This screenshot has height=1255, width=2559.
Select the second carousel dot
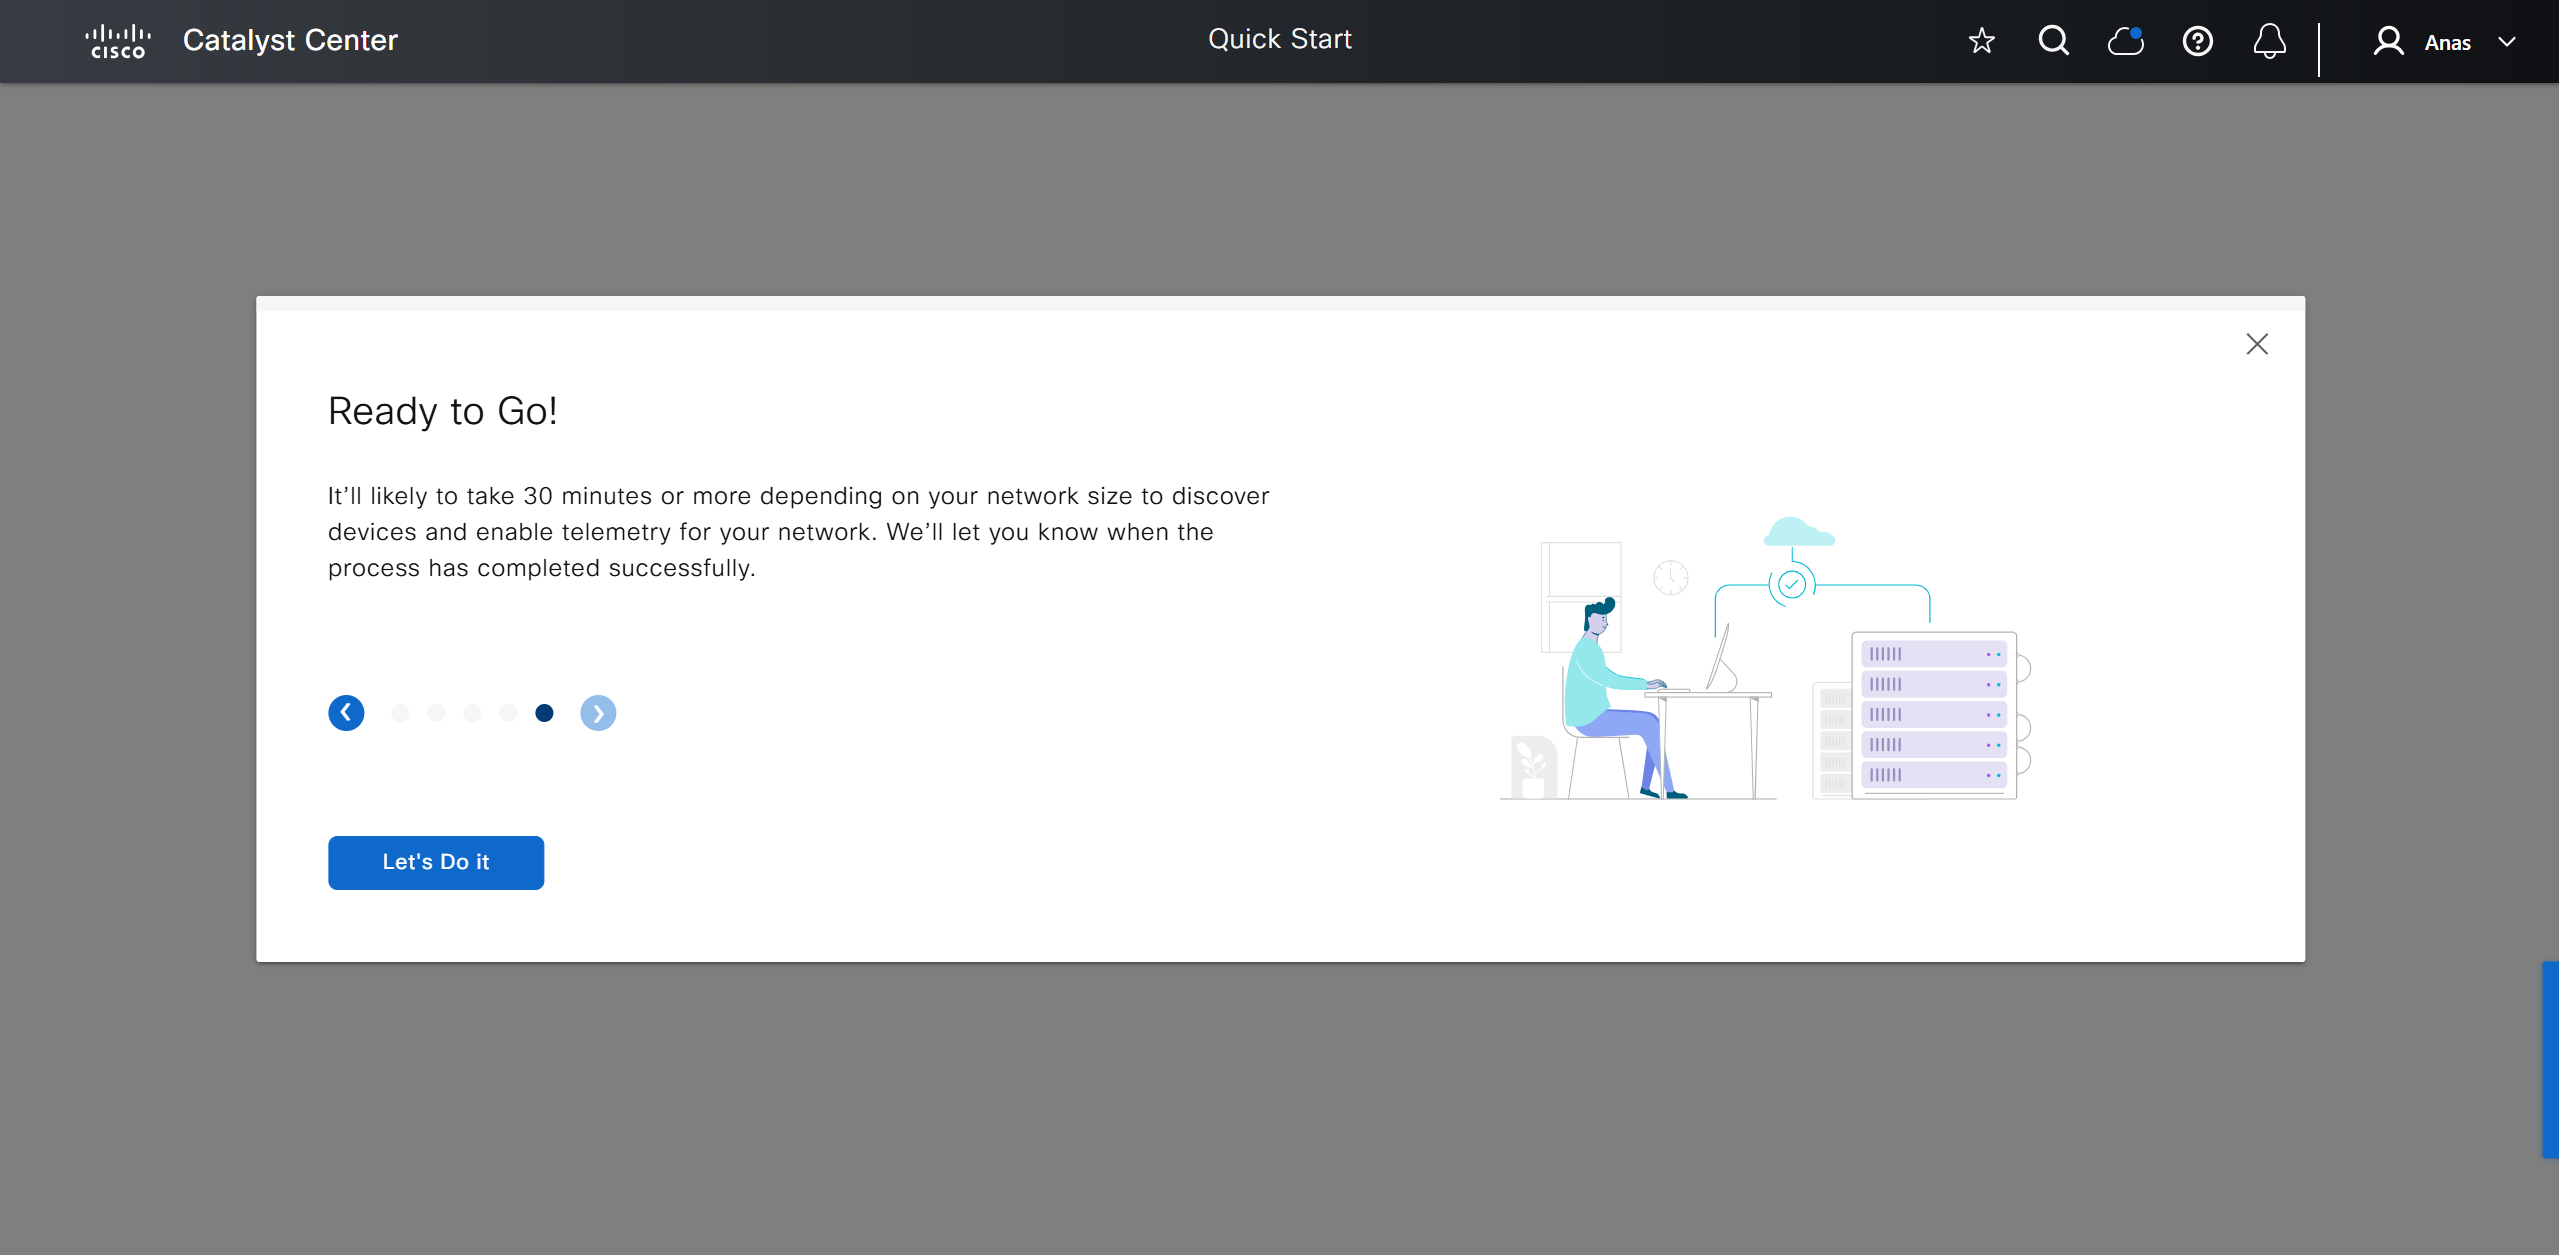pyautogui.click(x=436, y=713)
